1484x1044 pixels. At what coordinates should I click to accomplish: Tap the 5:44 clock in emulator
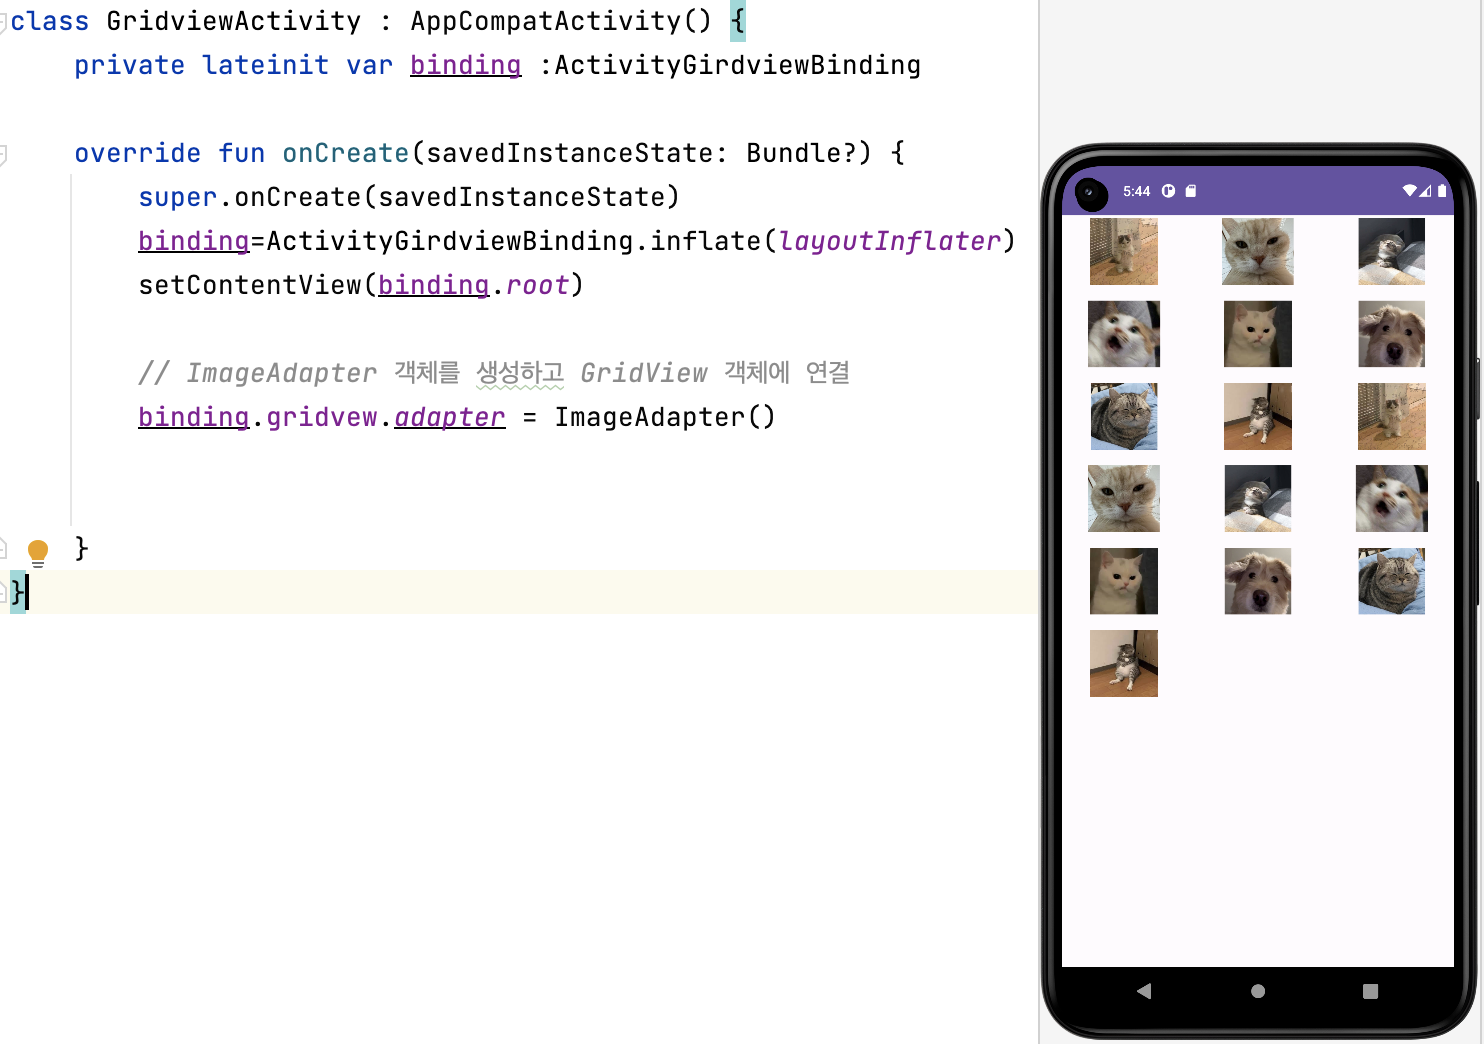[1136, 191]
